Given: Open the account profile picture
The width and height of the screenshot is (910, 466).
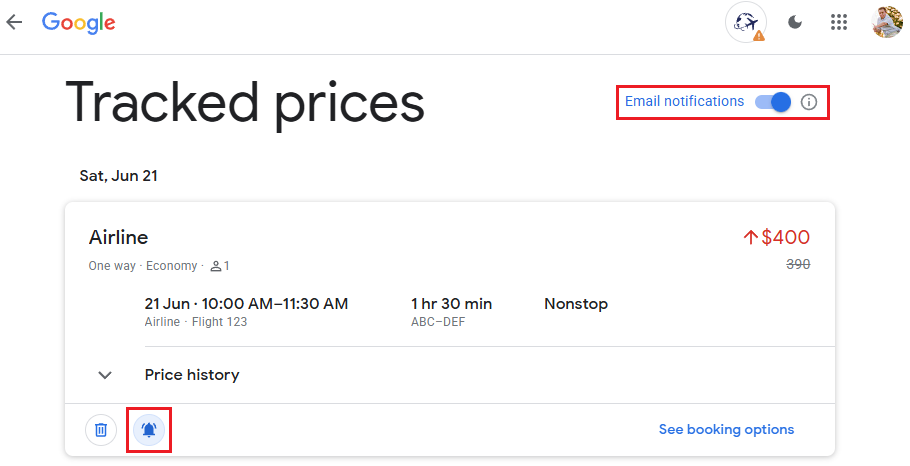Looking at the screenshot, I should [x=887, y=23].
